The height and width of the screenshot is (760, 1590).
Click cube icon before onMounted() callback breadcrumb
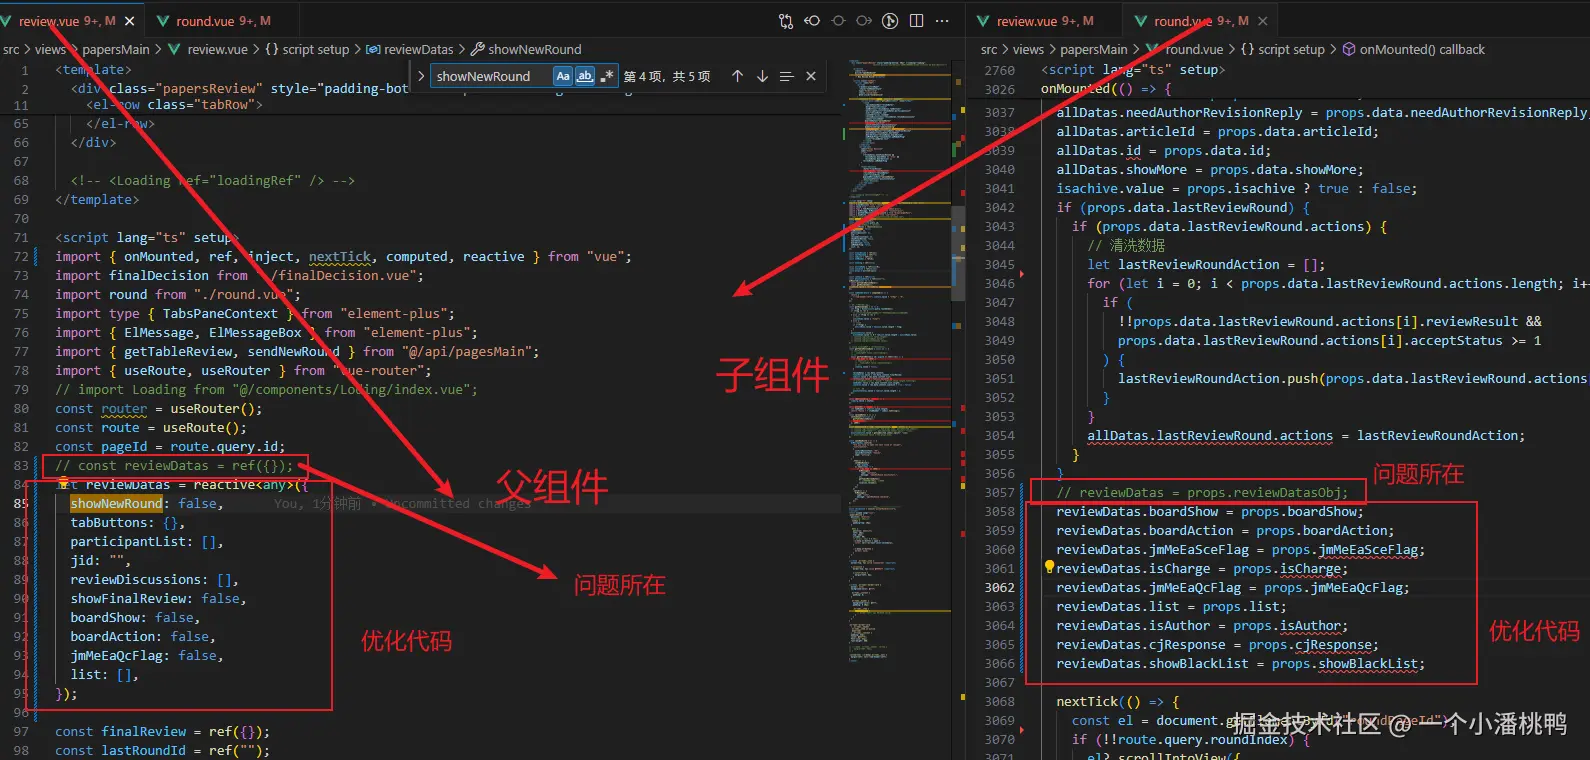[x=1349, y=49]
